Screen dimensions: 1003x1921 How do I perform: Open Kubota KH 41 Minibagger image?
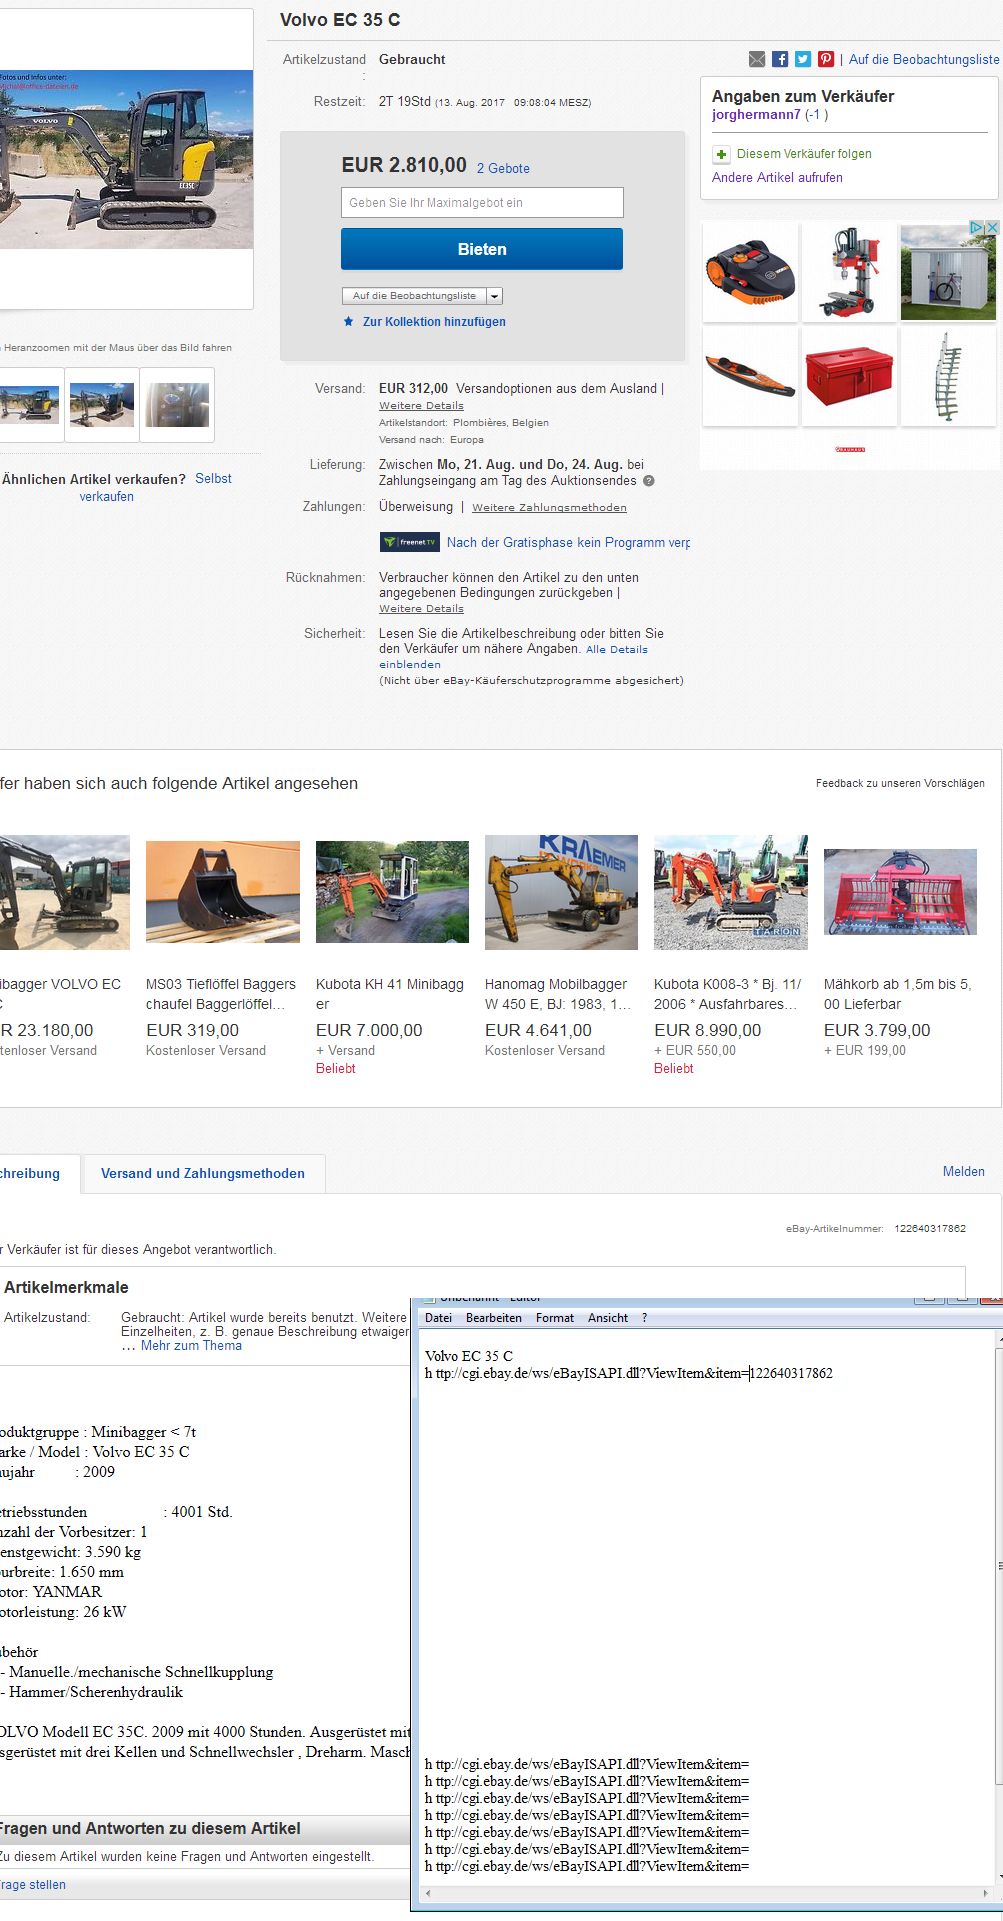click(x=392, y=892)
